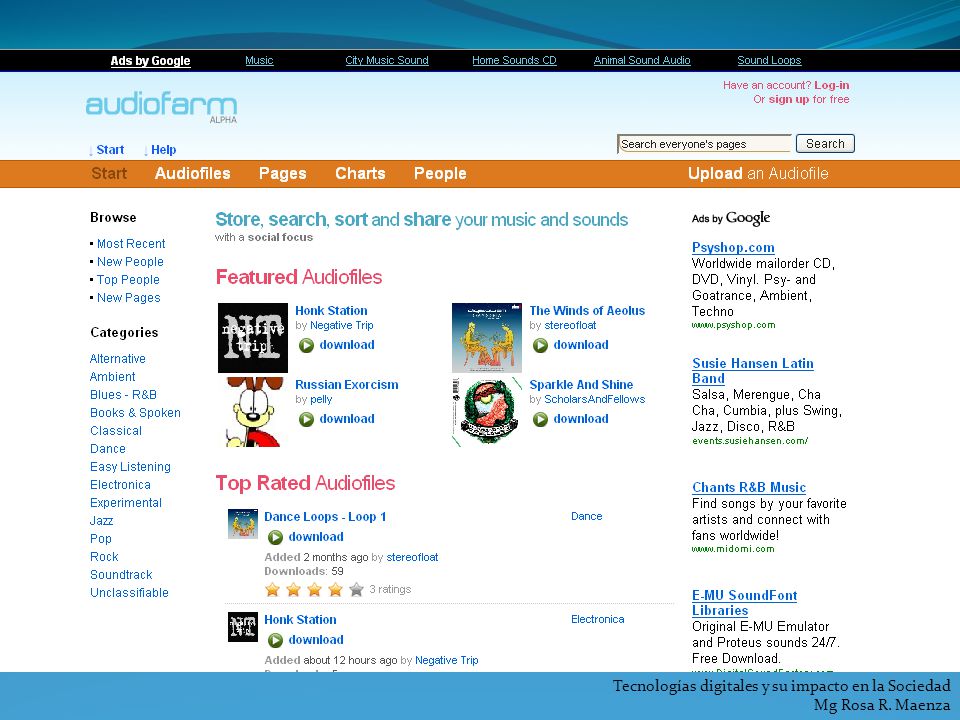960x720 pixels.
Task: Switch to the Audiofiles tab
Action: (x=193, y=174)
